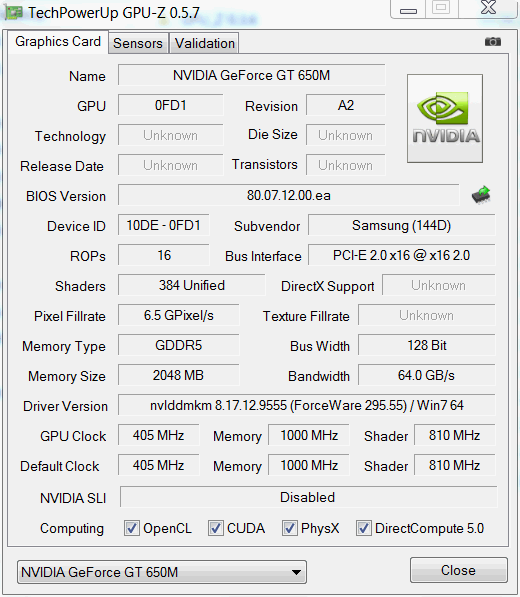
Task: Click the BIOS Version field
Action: coord(289,195)
